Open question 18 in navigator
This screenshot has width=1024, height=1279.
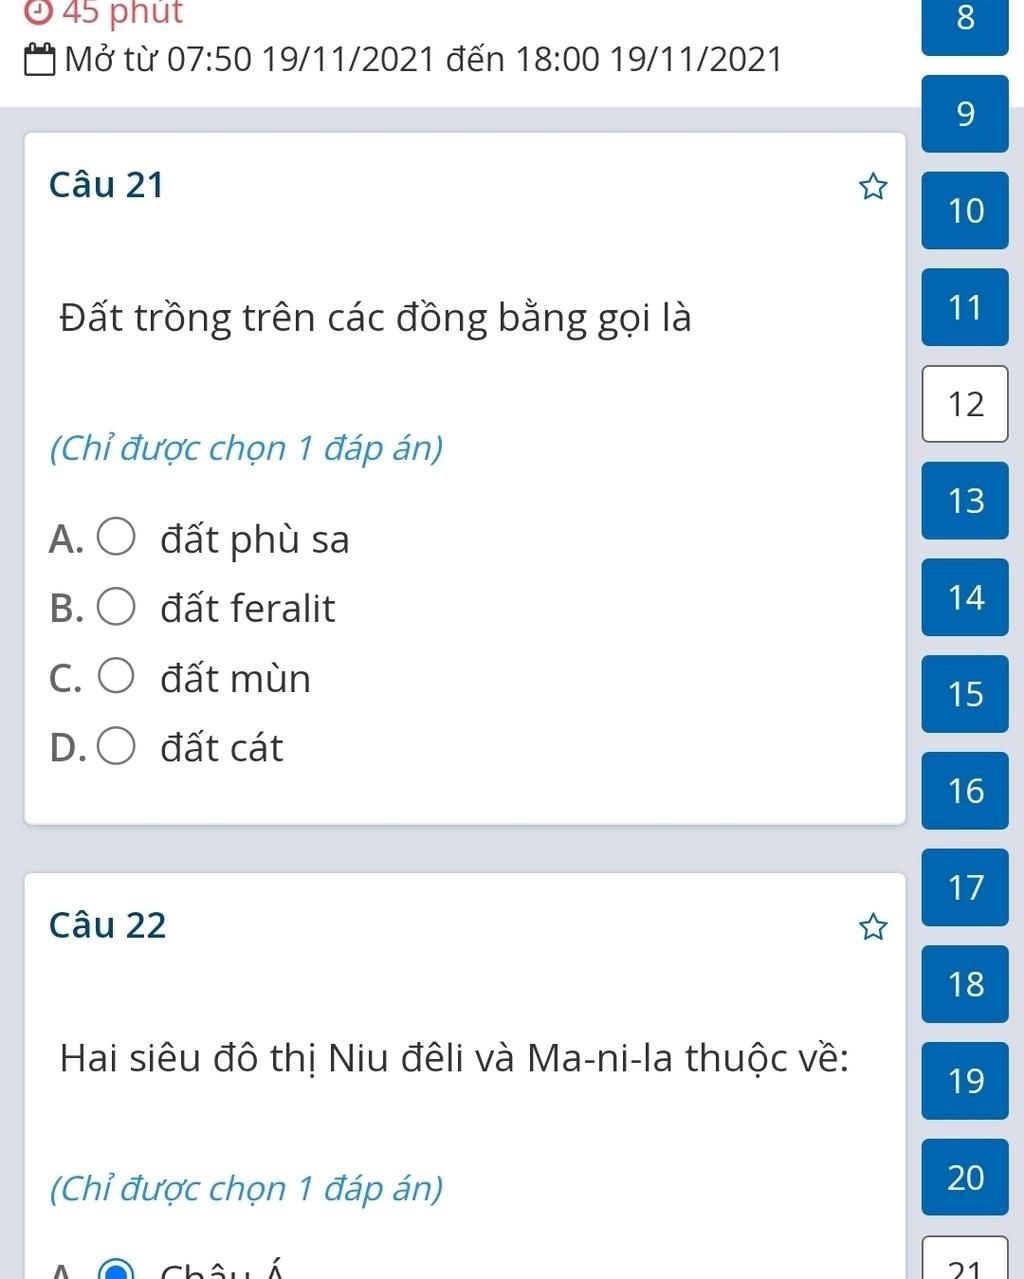[x=965, y=984]
